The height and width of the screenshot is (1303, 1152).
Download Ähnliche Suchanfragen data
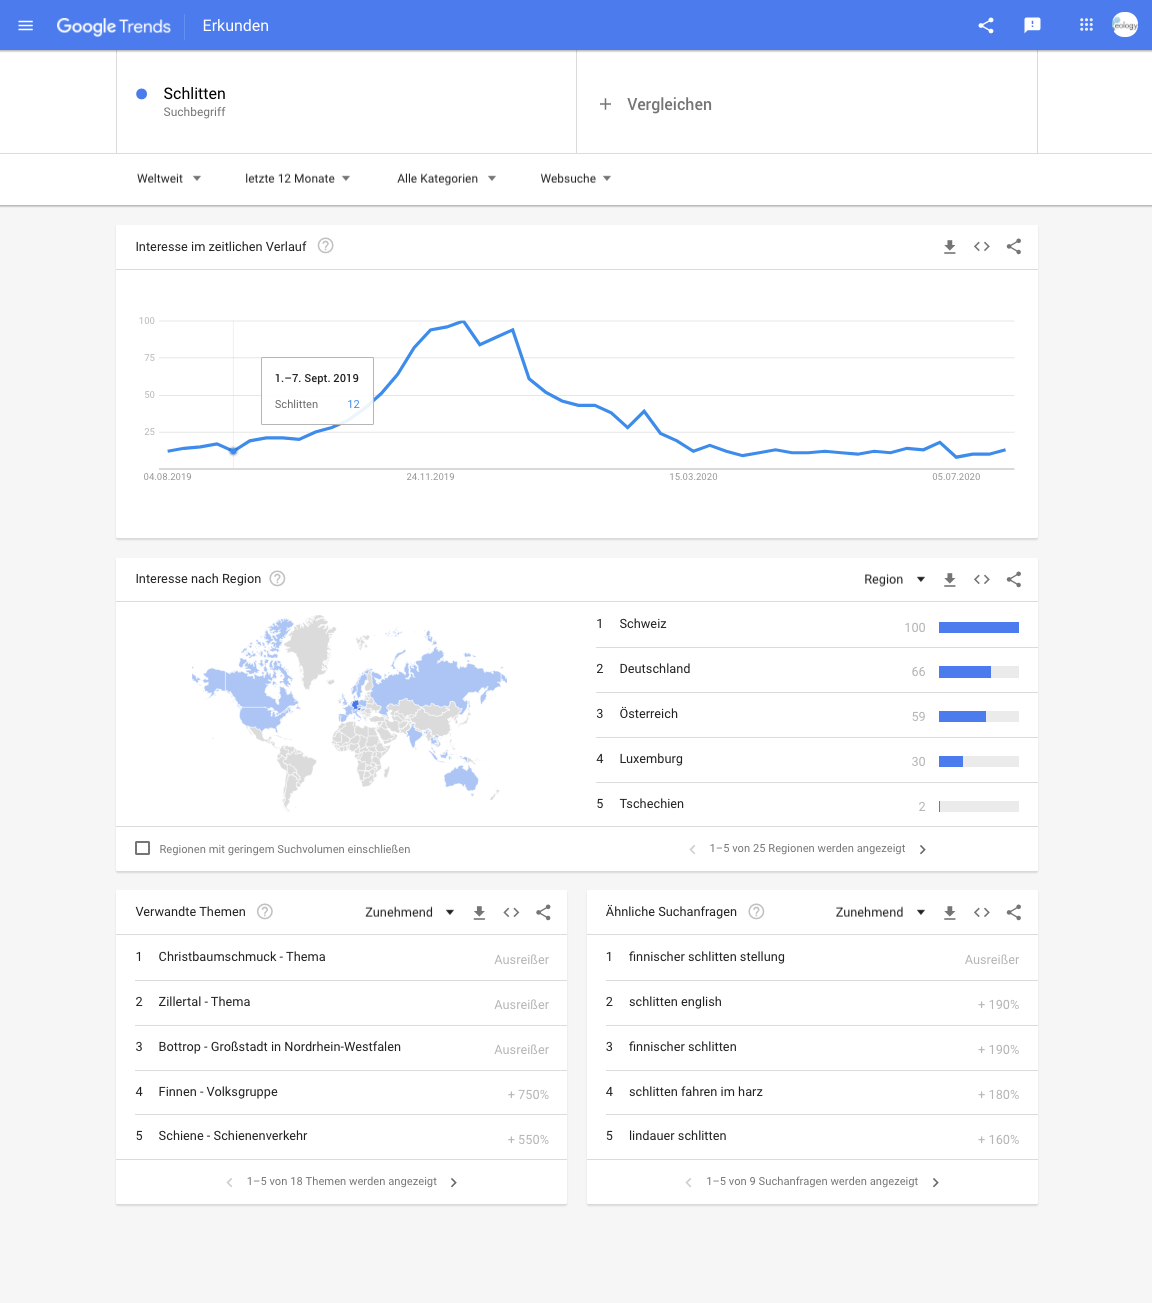pos(950,913)
